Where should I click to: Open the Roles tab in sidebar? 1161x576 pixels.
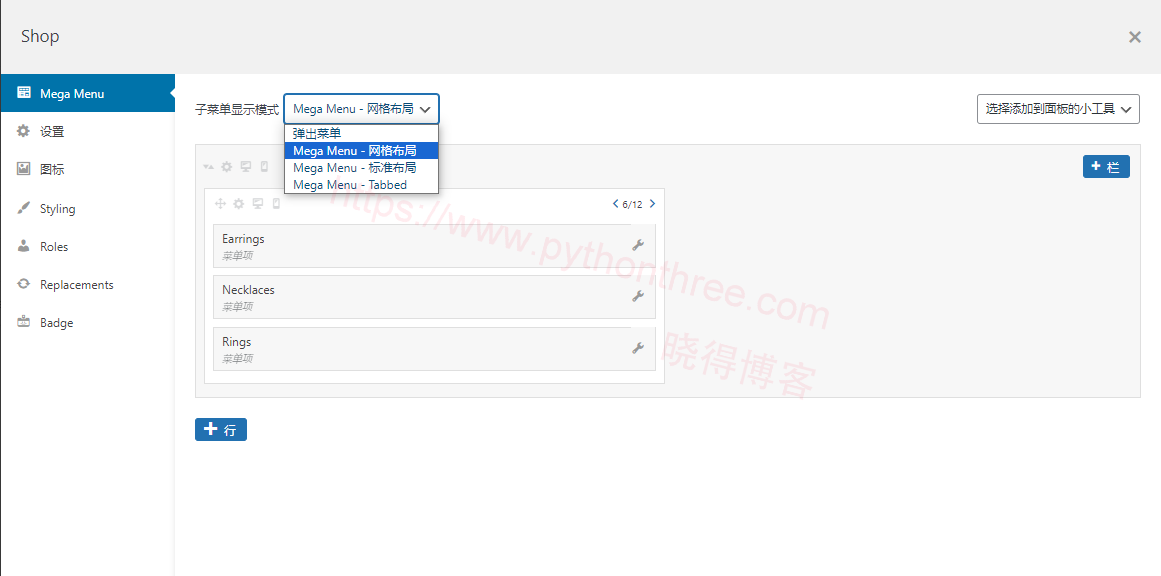pos(54,247)
